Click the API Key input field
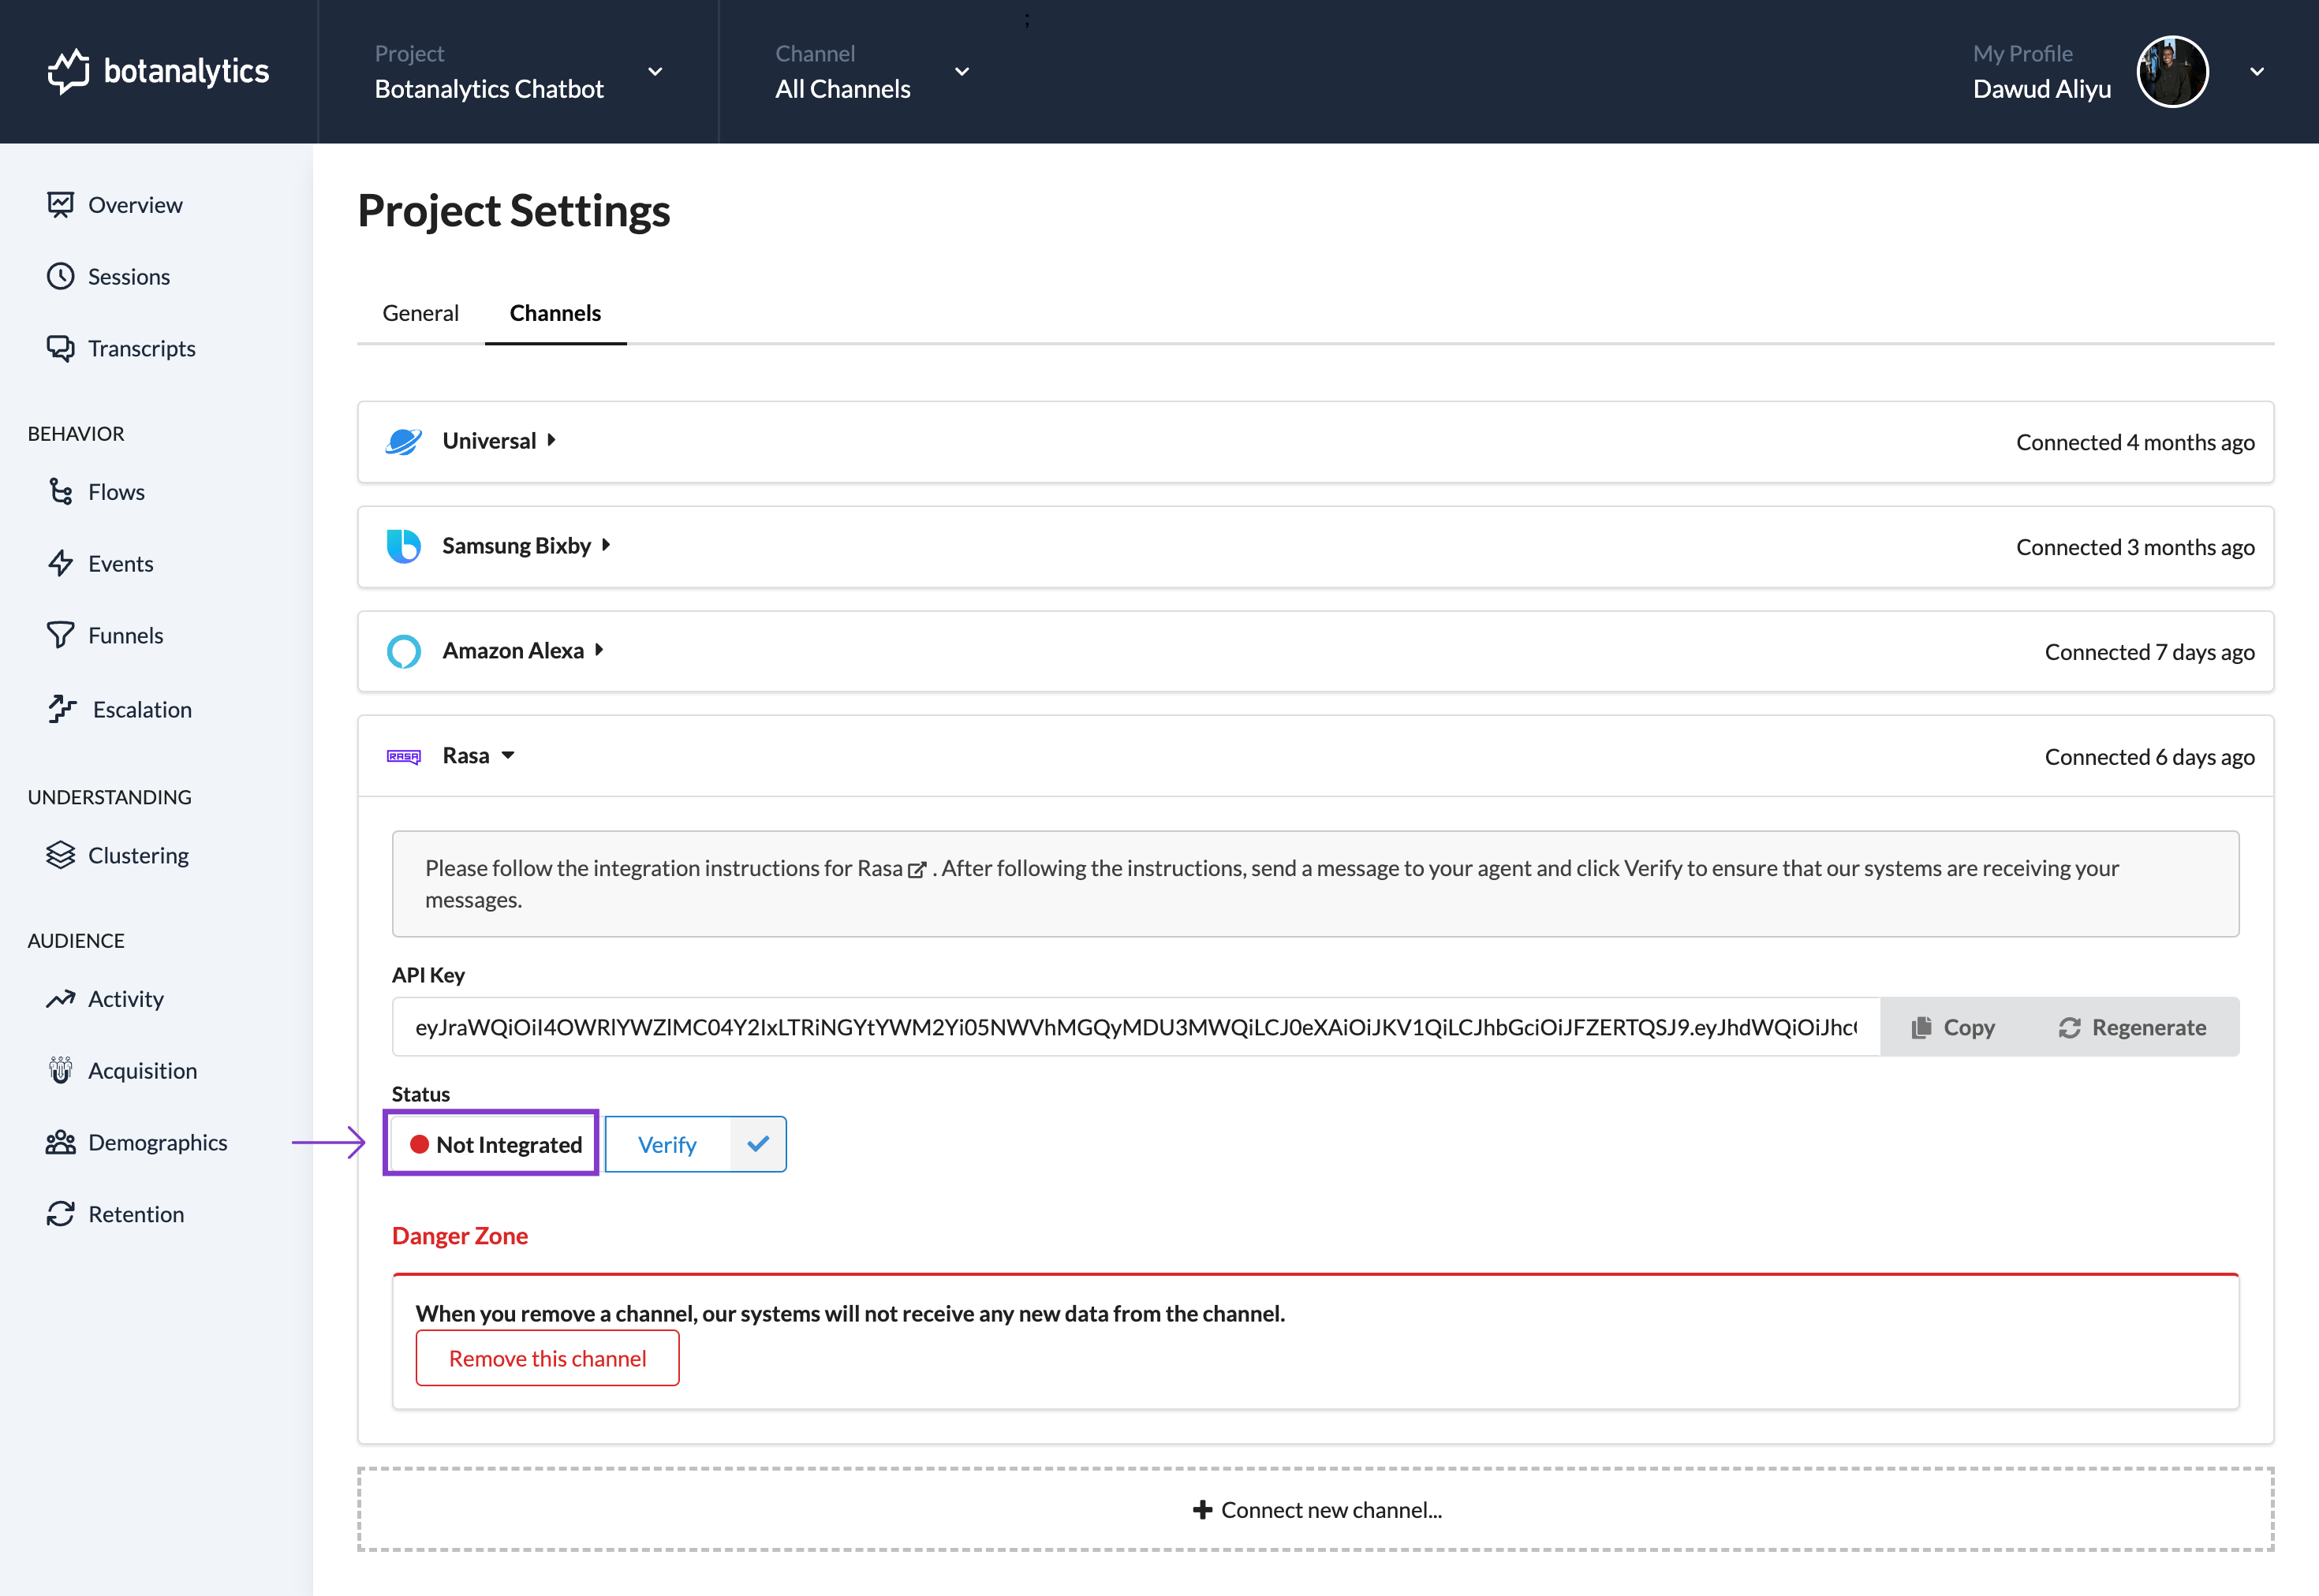This screenshot has height=1596, width=2319. point(1136,1027)
